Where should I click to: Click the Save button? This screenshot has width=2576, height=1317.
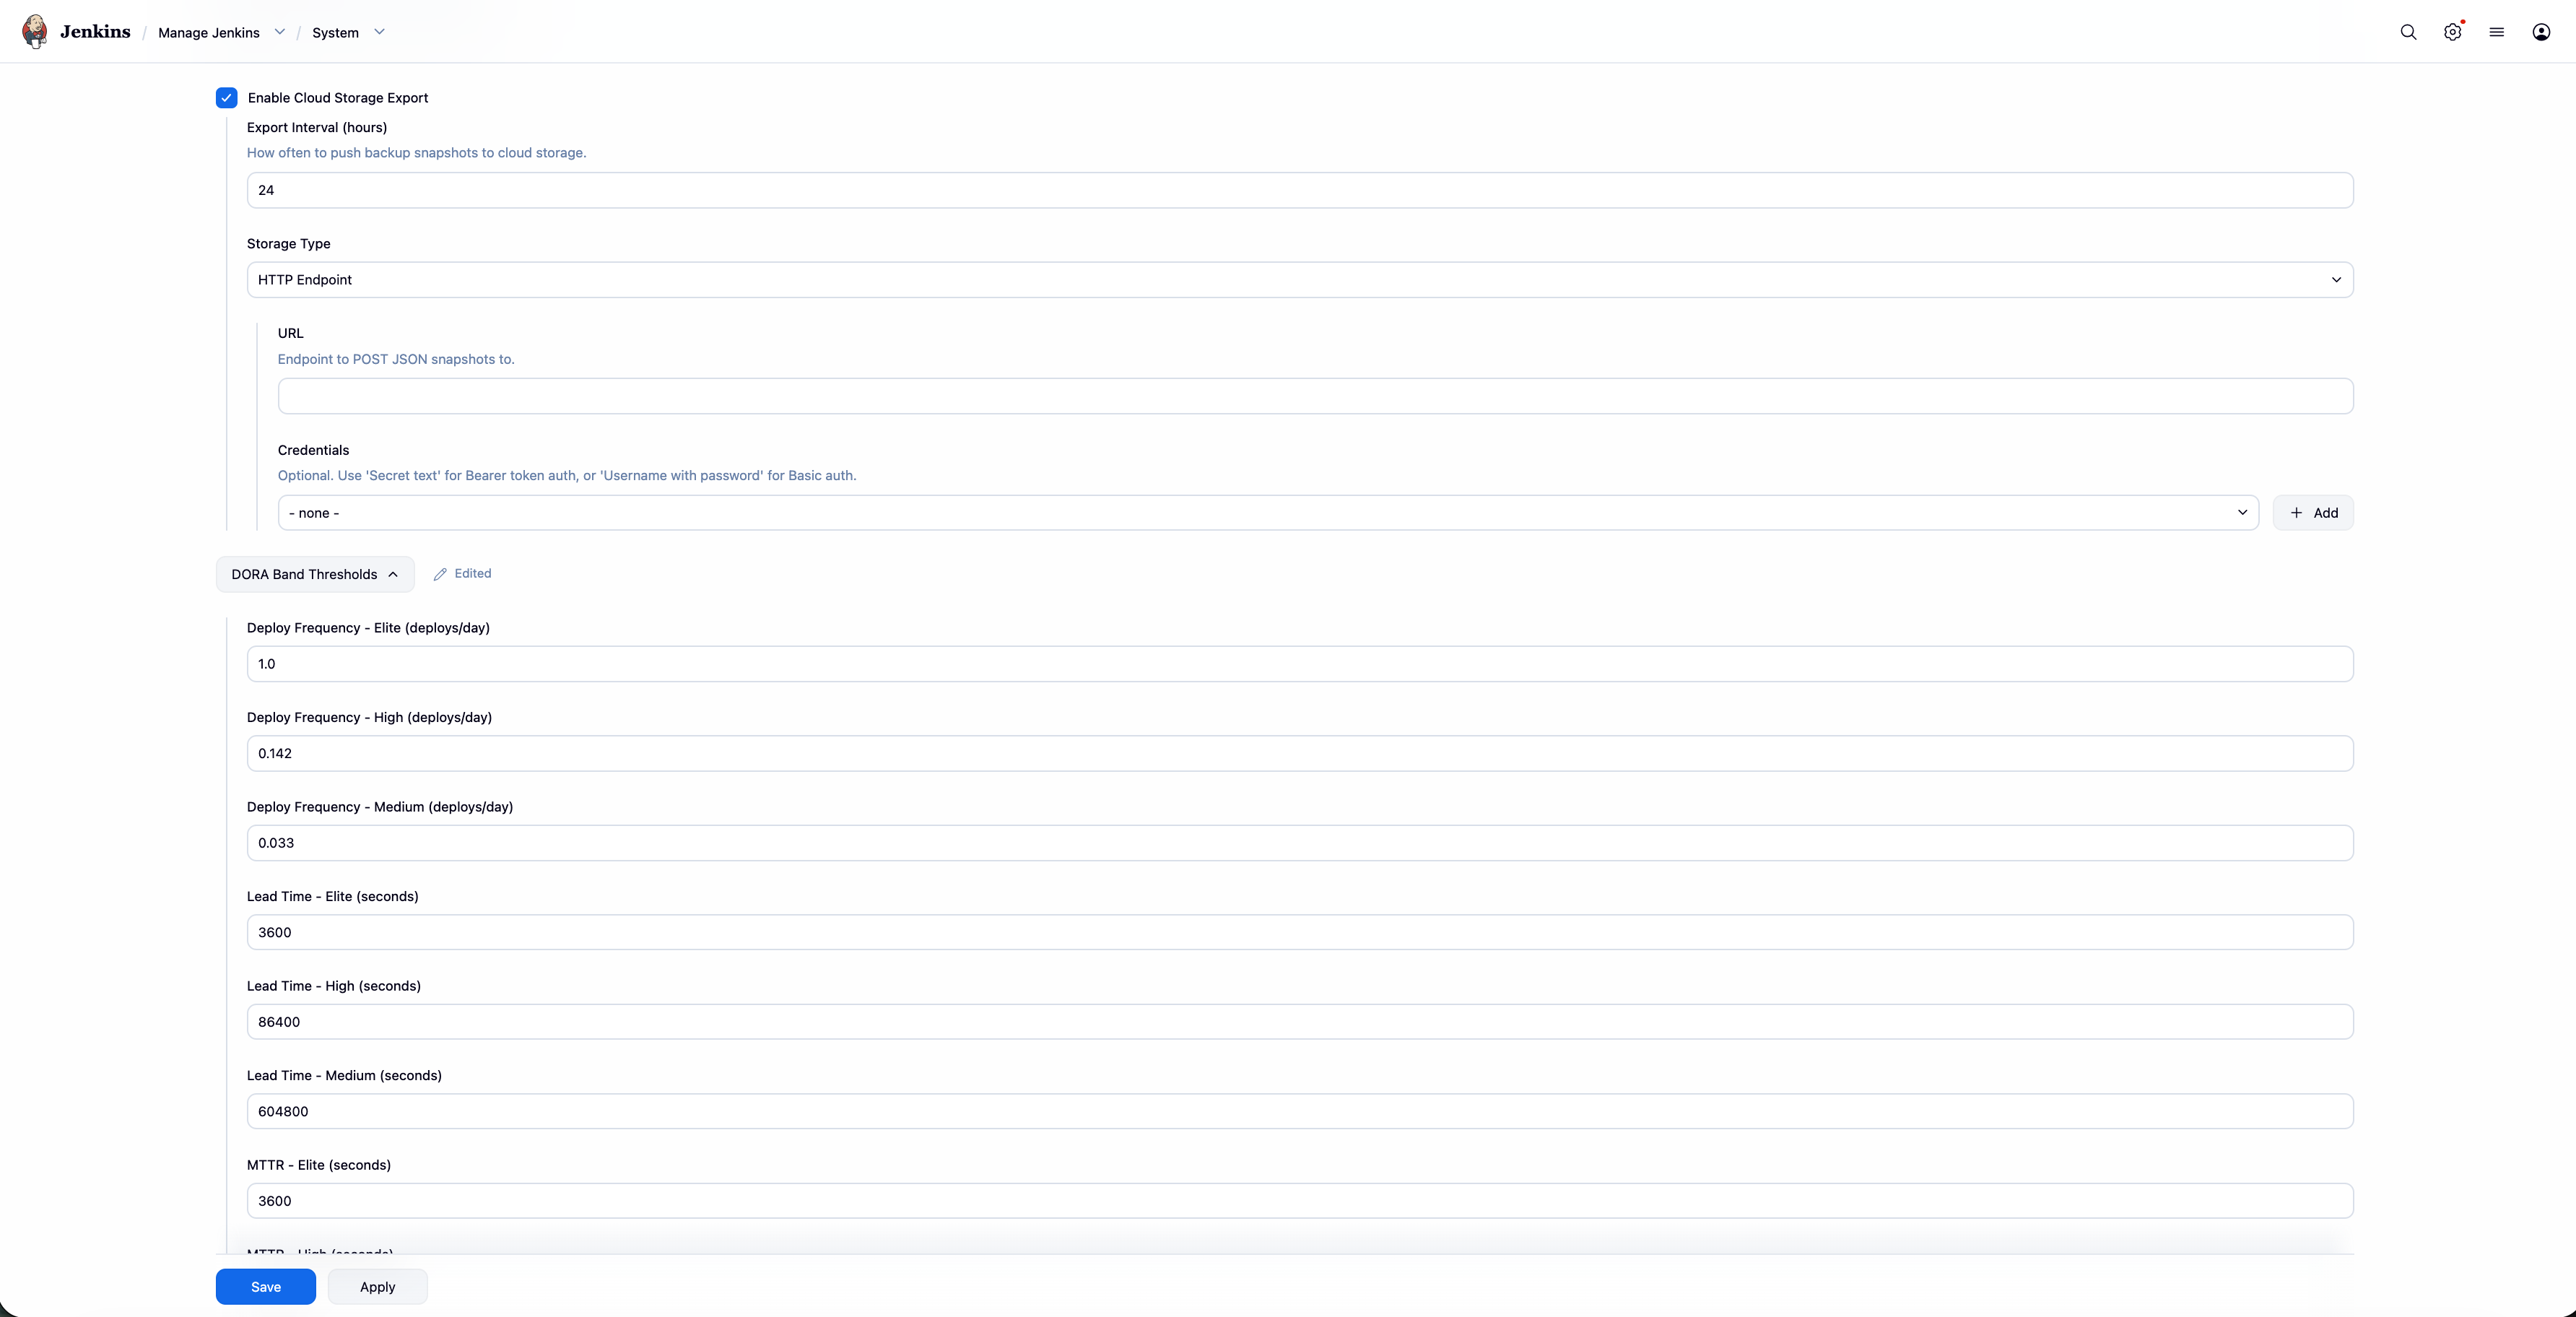click(x=266, y=1287)
